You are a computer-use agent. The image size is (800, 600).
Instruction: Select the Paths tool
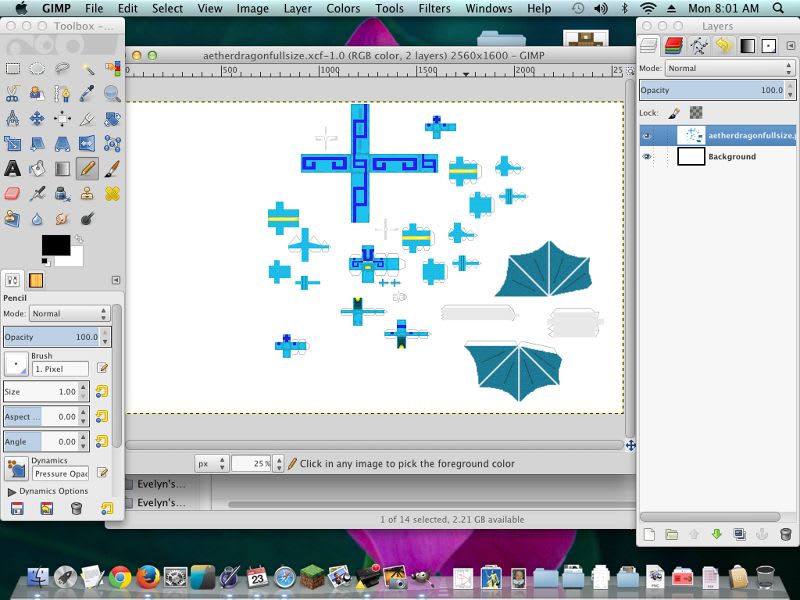[x=62, y=93]
